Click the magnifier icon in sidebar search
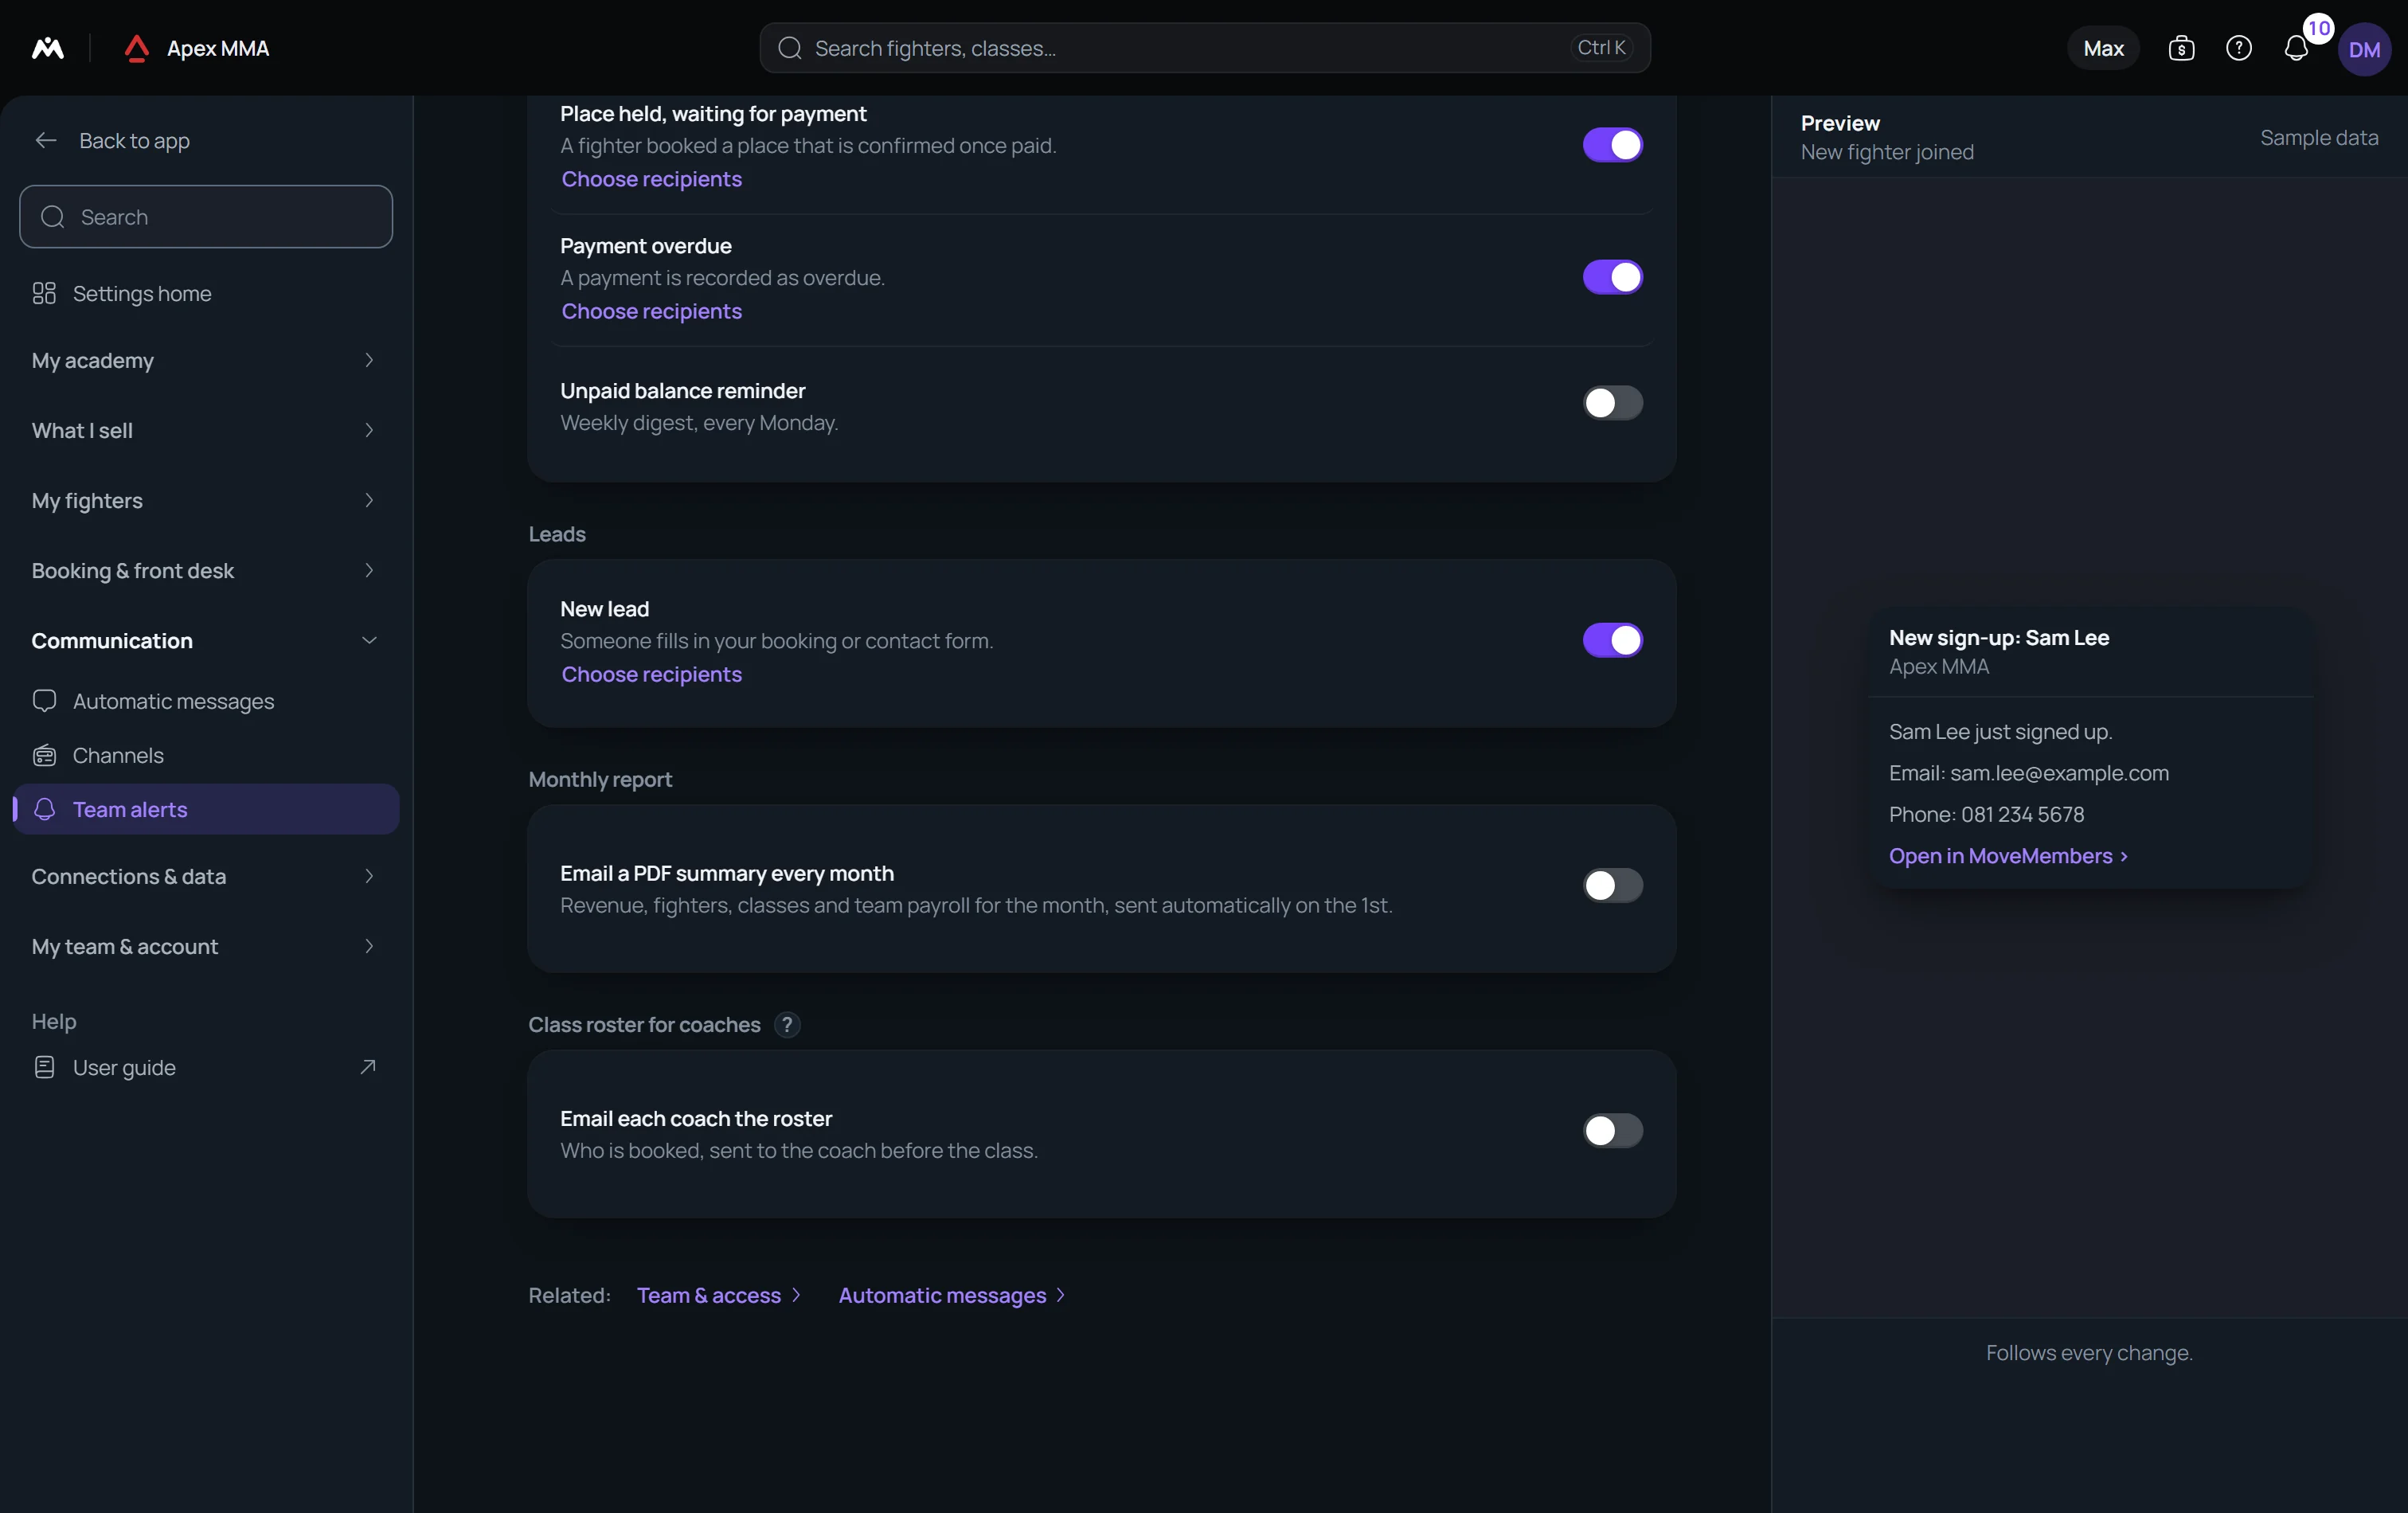 (53, 217)
